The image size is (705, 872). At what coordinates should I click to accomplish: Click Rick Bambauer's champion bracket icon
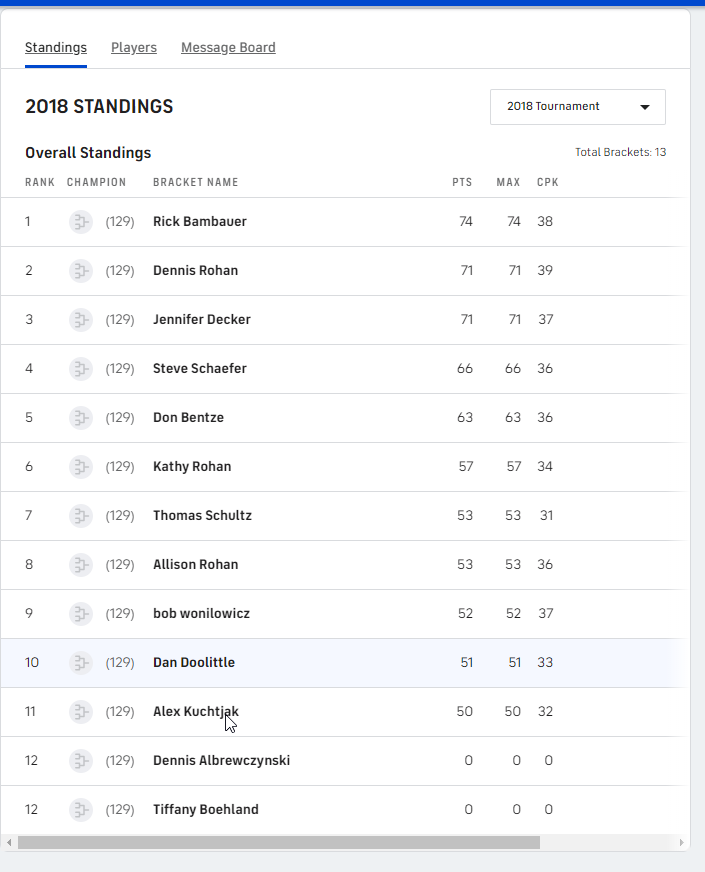coord(80,222)
